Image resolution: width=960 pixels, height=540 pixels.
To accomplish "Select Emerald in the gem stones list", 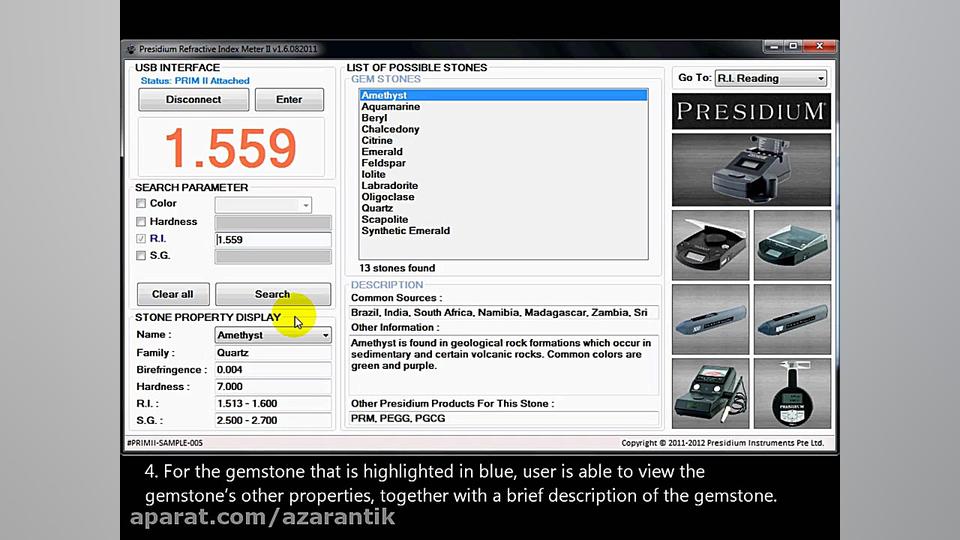I will [x=503, y=152].
